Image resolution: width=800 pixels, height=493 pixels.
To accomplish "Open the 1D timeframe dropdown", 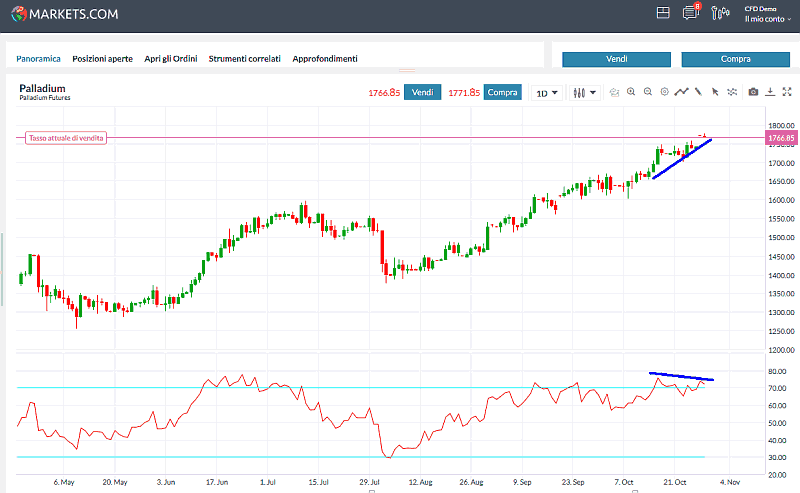I will (546, 93).
